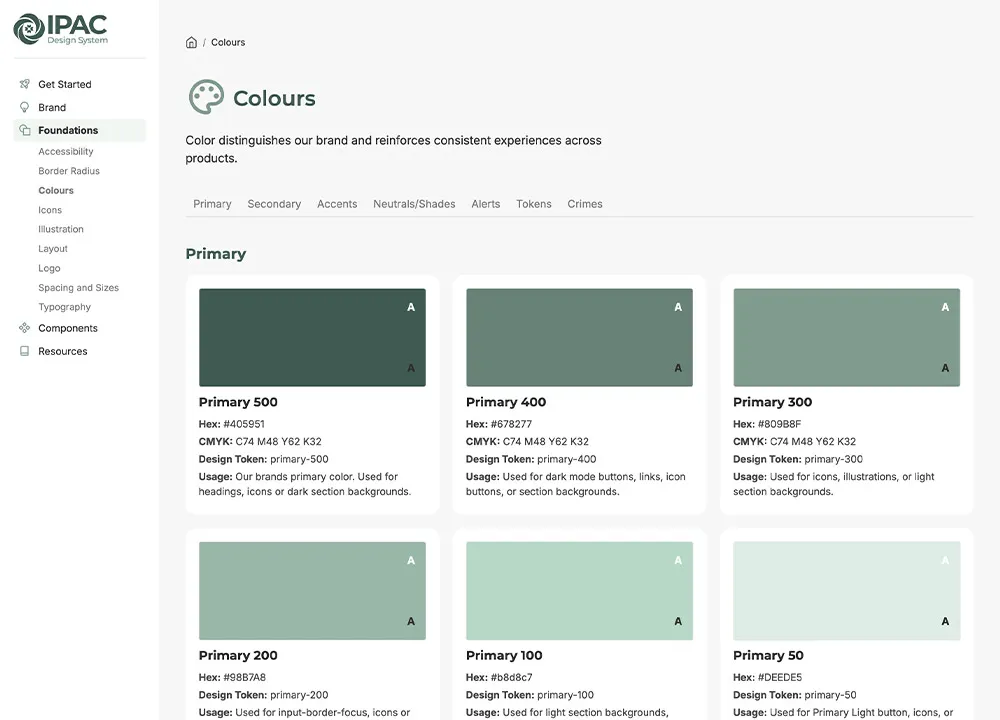
Task: Click the Primary 300 card title
Action: 772,402
